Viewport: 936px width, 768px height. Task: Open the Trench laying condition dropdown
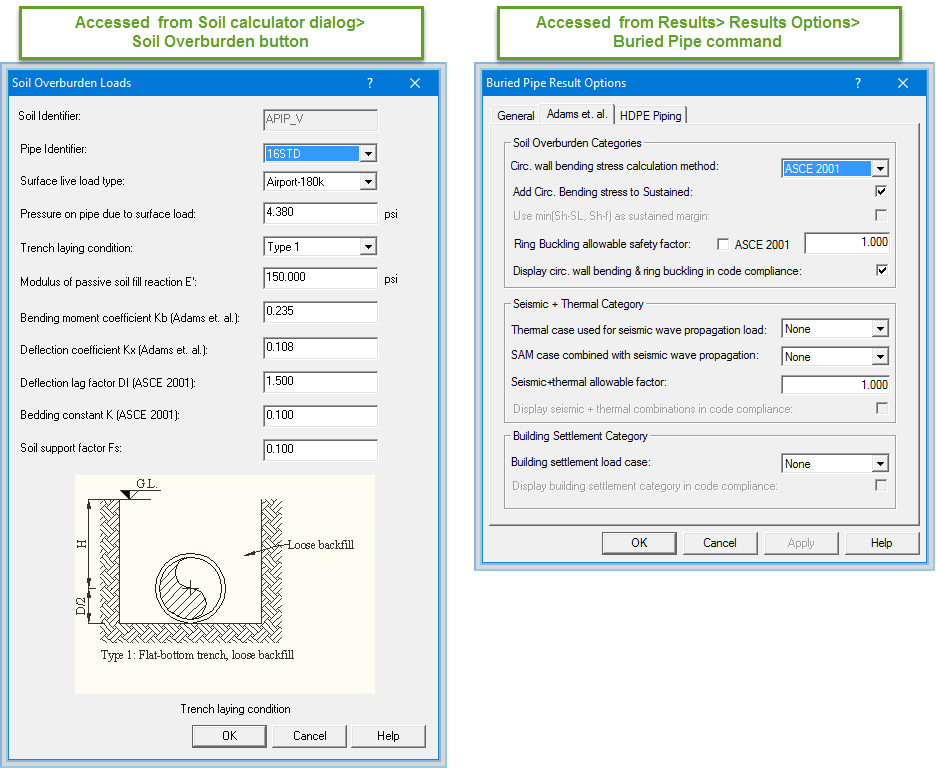coord(368,246)
